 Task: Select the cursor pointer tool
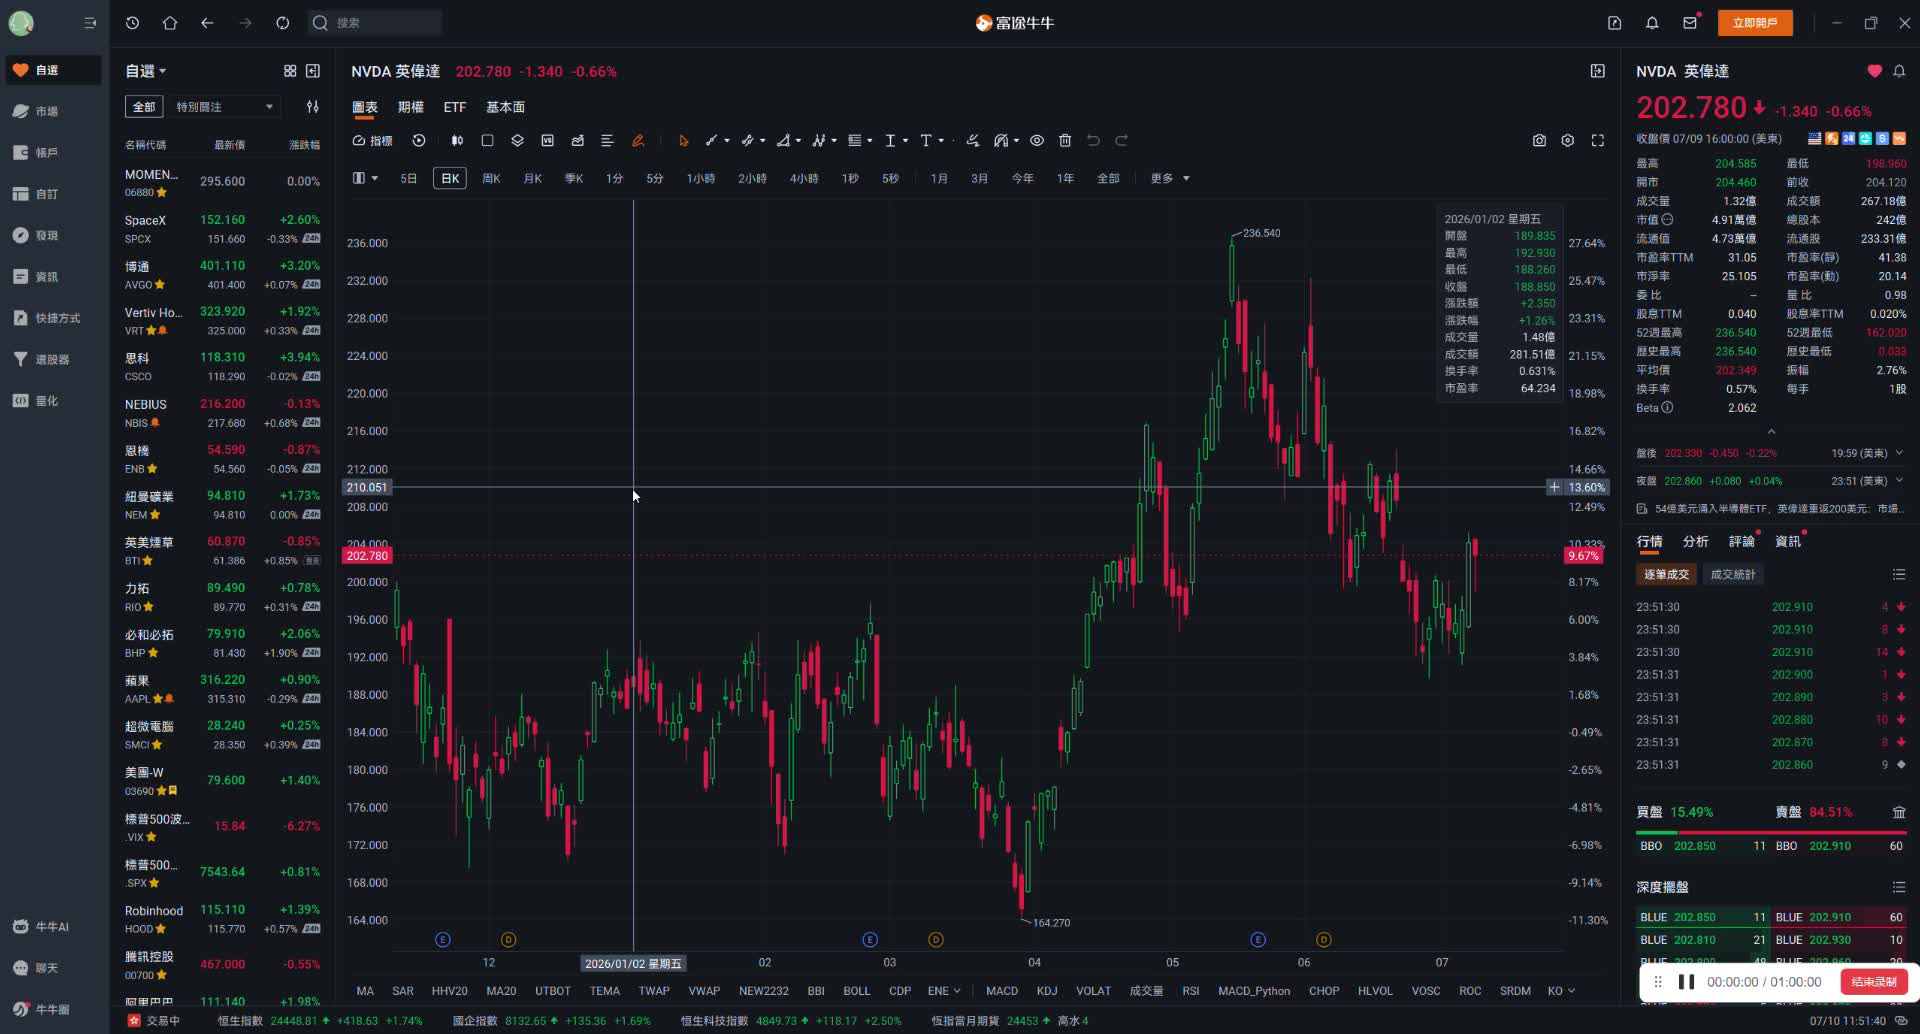684,141
